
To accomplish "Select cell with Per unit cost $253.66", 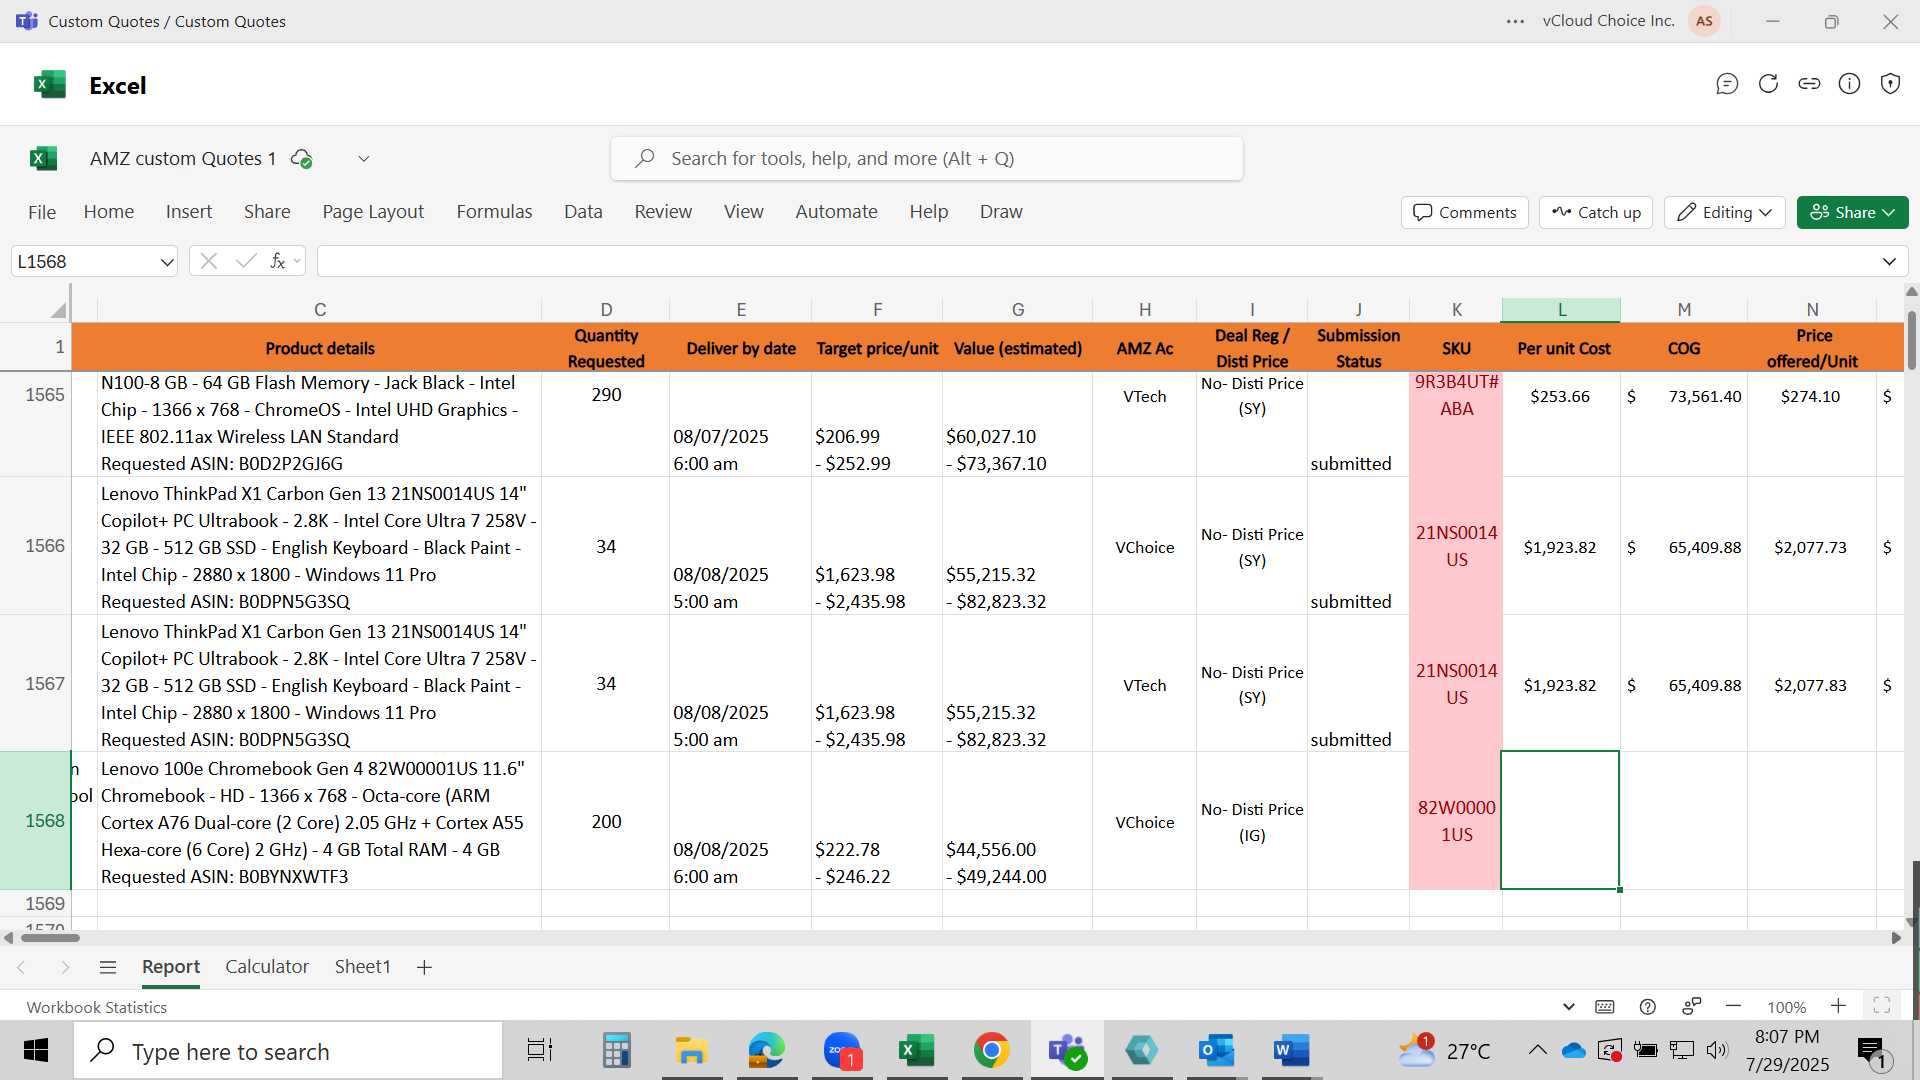I will click(x=1560, y=424).
